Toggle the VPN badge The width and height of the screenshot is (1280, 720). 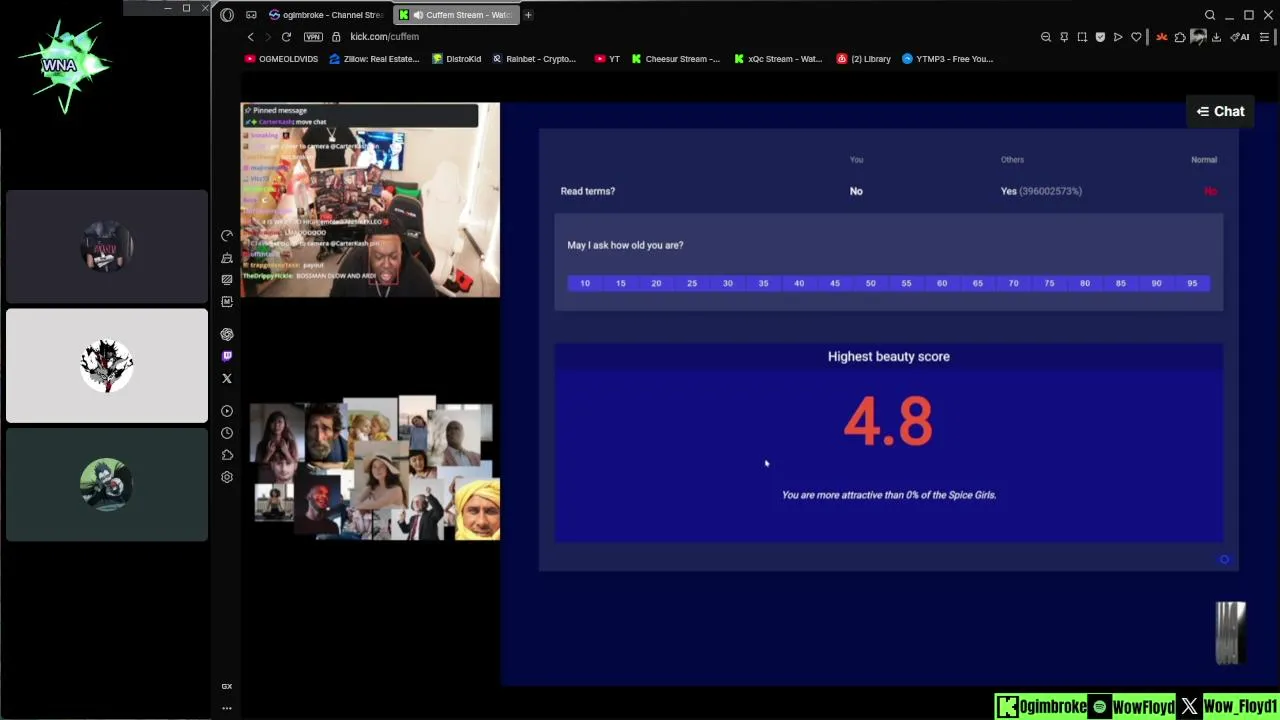pyautogui.click(x=313, y=37)
